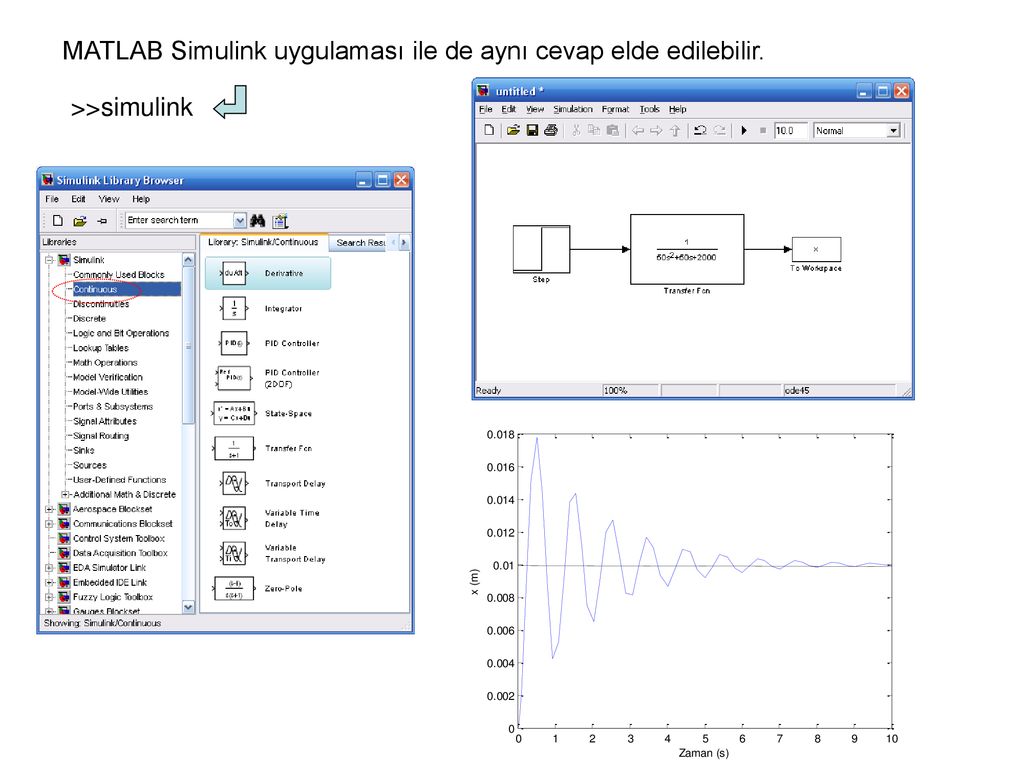Click the New model icon in Library Browser toolbar
Viewport: 1024px width, 768px height.
coord(57,221)
